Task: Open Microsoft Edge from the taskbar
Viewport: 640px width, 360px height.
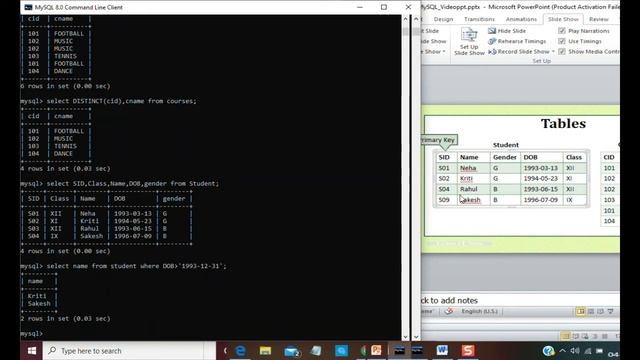Action: pyautogui.click(x=240, y=351)
